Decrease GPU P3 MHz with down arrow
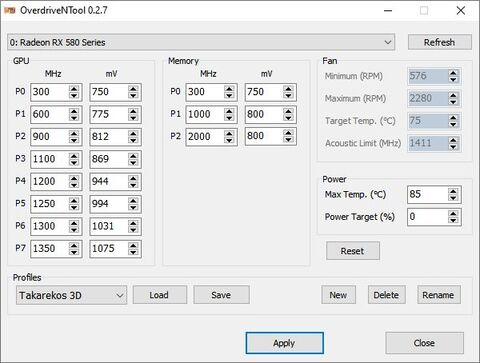This screenshot has height=363, width=480. pyautogui.click(x=74, y=163)
